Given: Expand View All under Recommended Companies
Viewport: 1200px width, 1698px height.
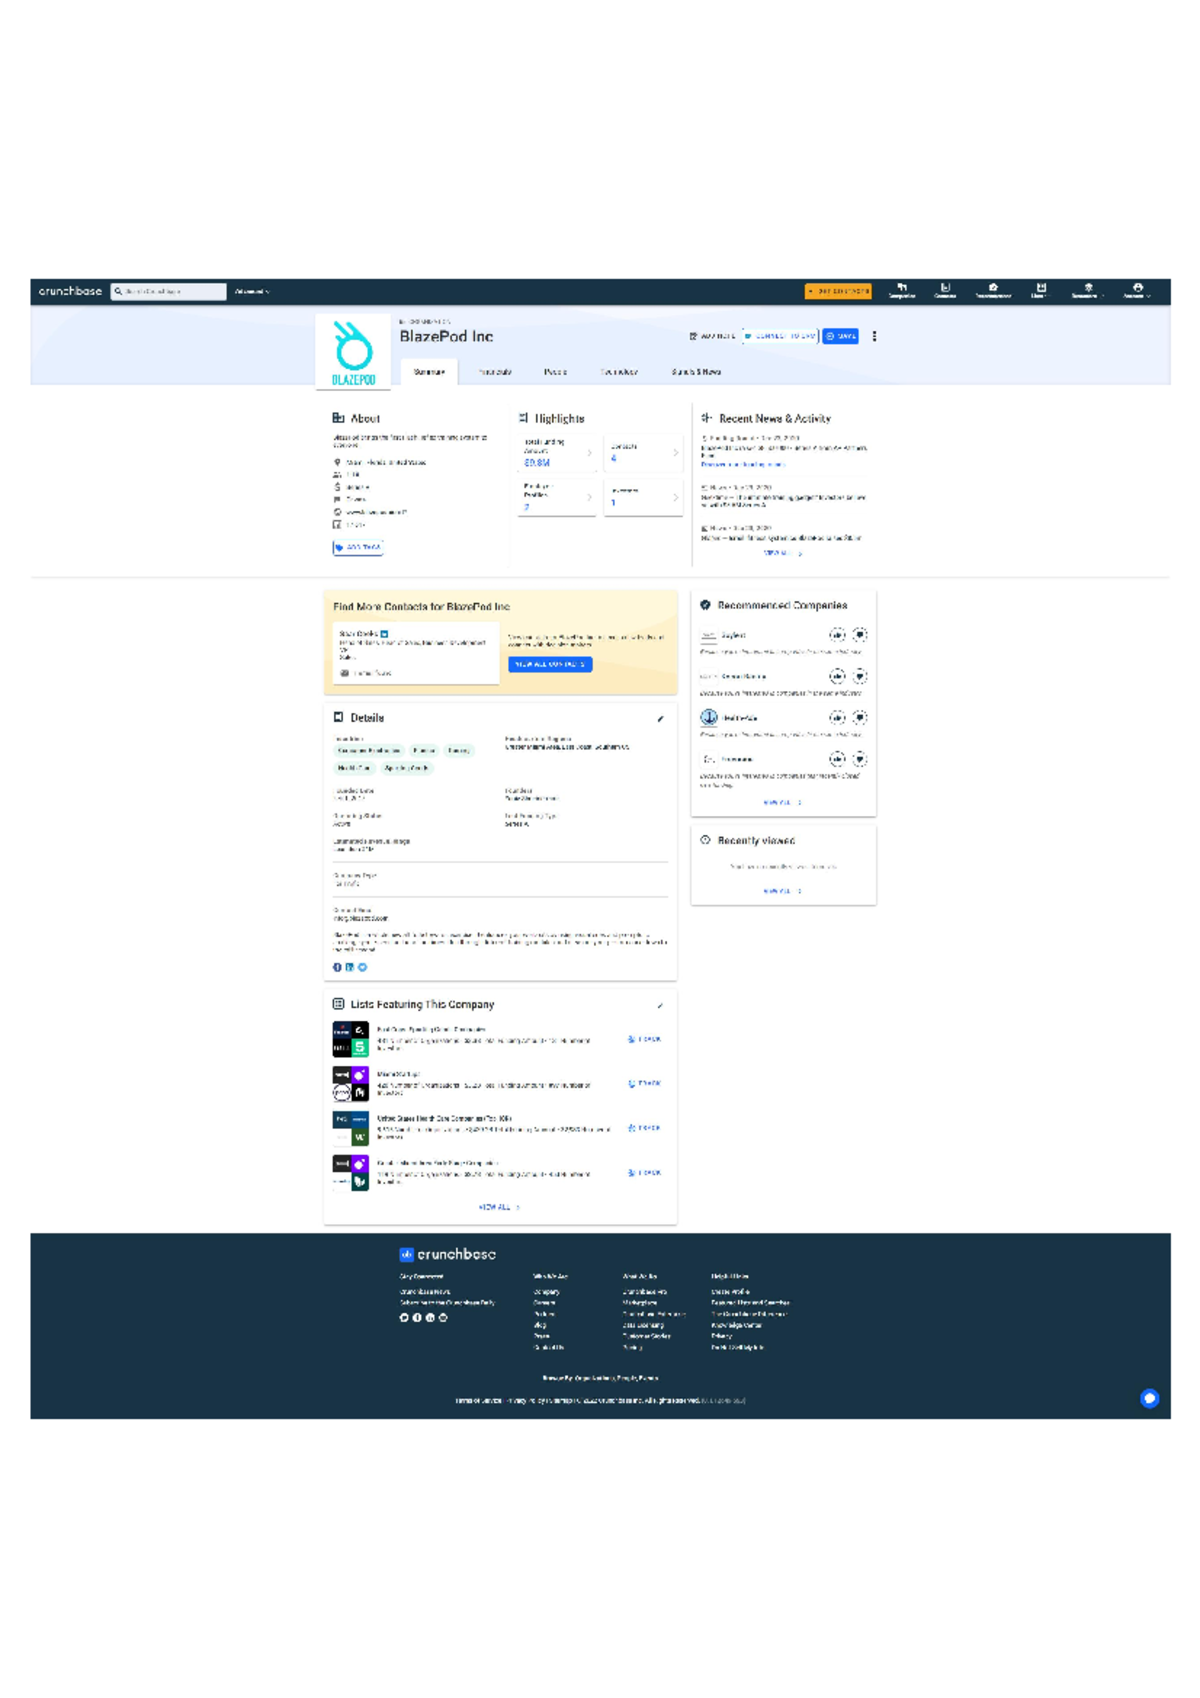Looking at the screenshot, I should point(782,802).
